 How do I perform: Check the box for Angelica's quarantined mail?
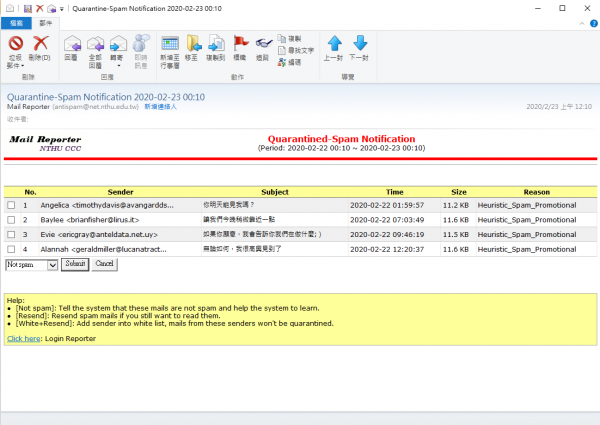[x=11, y=205]
